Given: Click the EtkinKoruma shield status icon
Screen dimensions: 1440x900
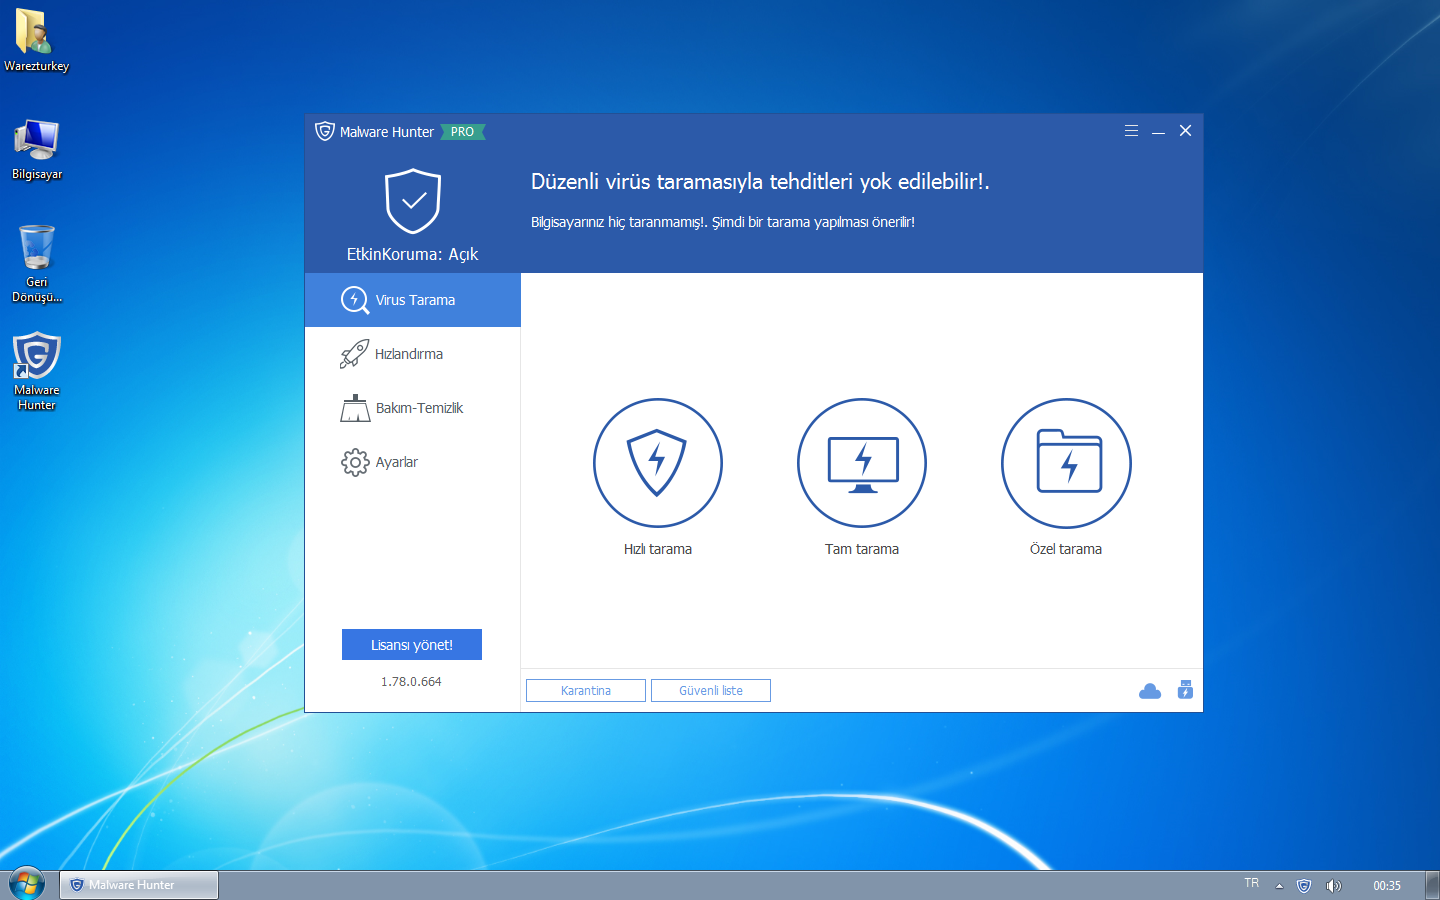Looking at the screenshot, I should pyautogui.click(x=413, y=201).
